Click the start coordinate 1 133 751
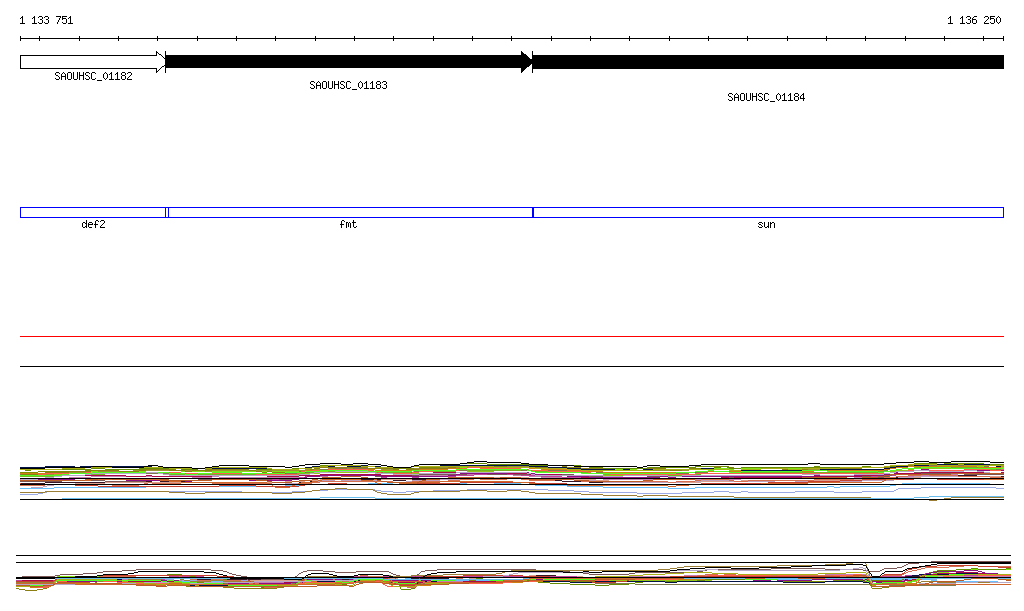The width and height of the screenshot is (1024, 611). (46, 21)
